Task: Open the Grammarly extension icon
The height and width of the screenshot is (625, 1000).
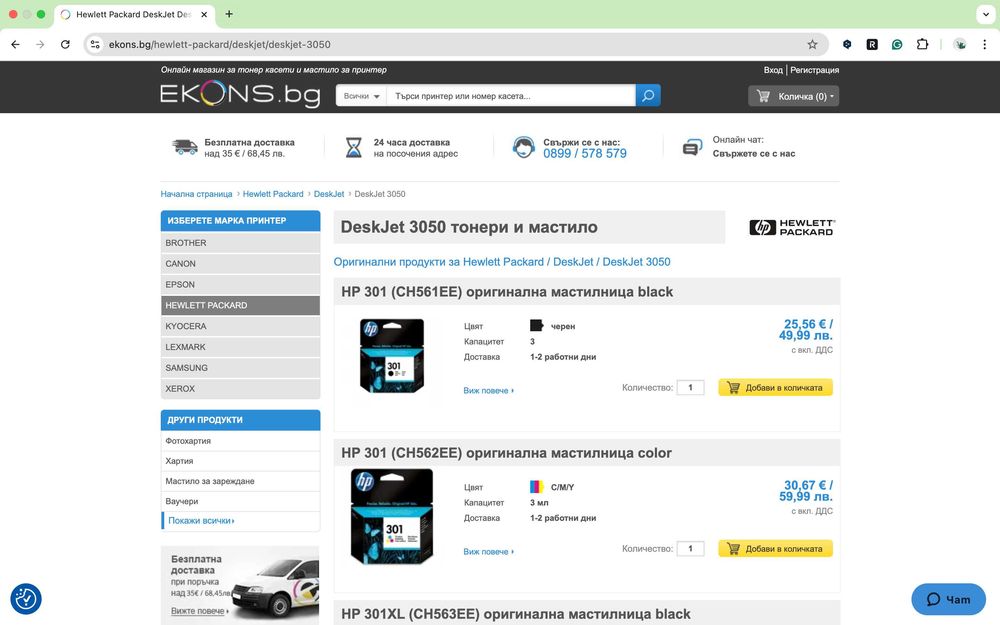Action: [x=897, y=45]
